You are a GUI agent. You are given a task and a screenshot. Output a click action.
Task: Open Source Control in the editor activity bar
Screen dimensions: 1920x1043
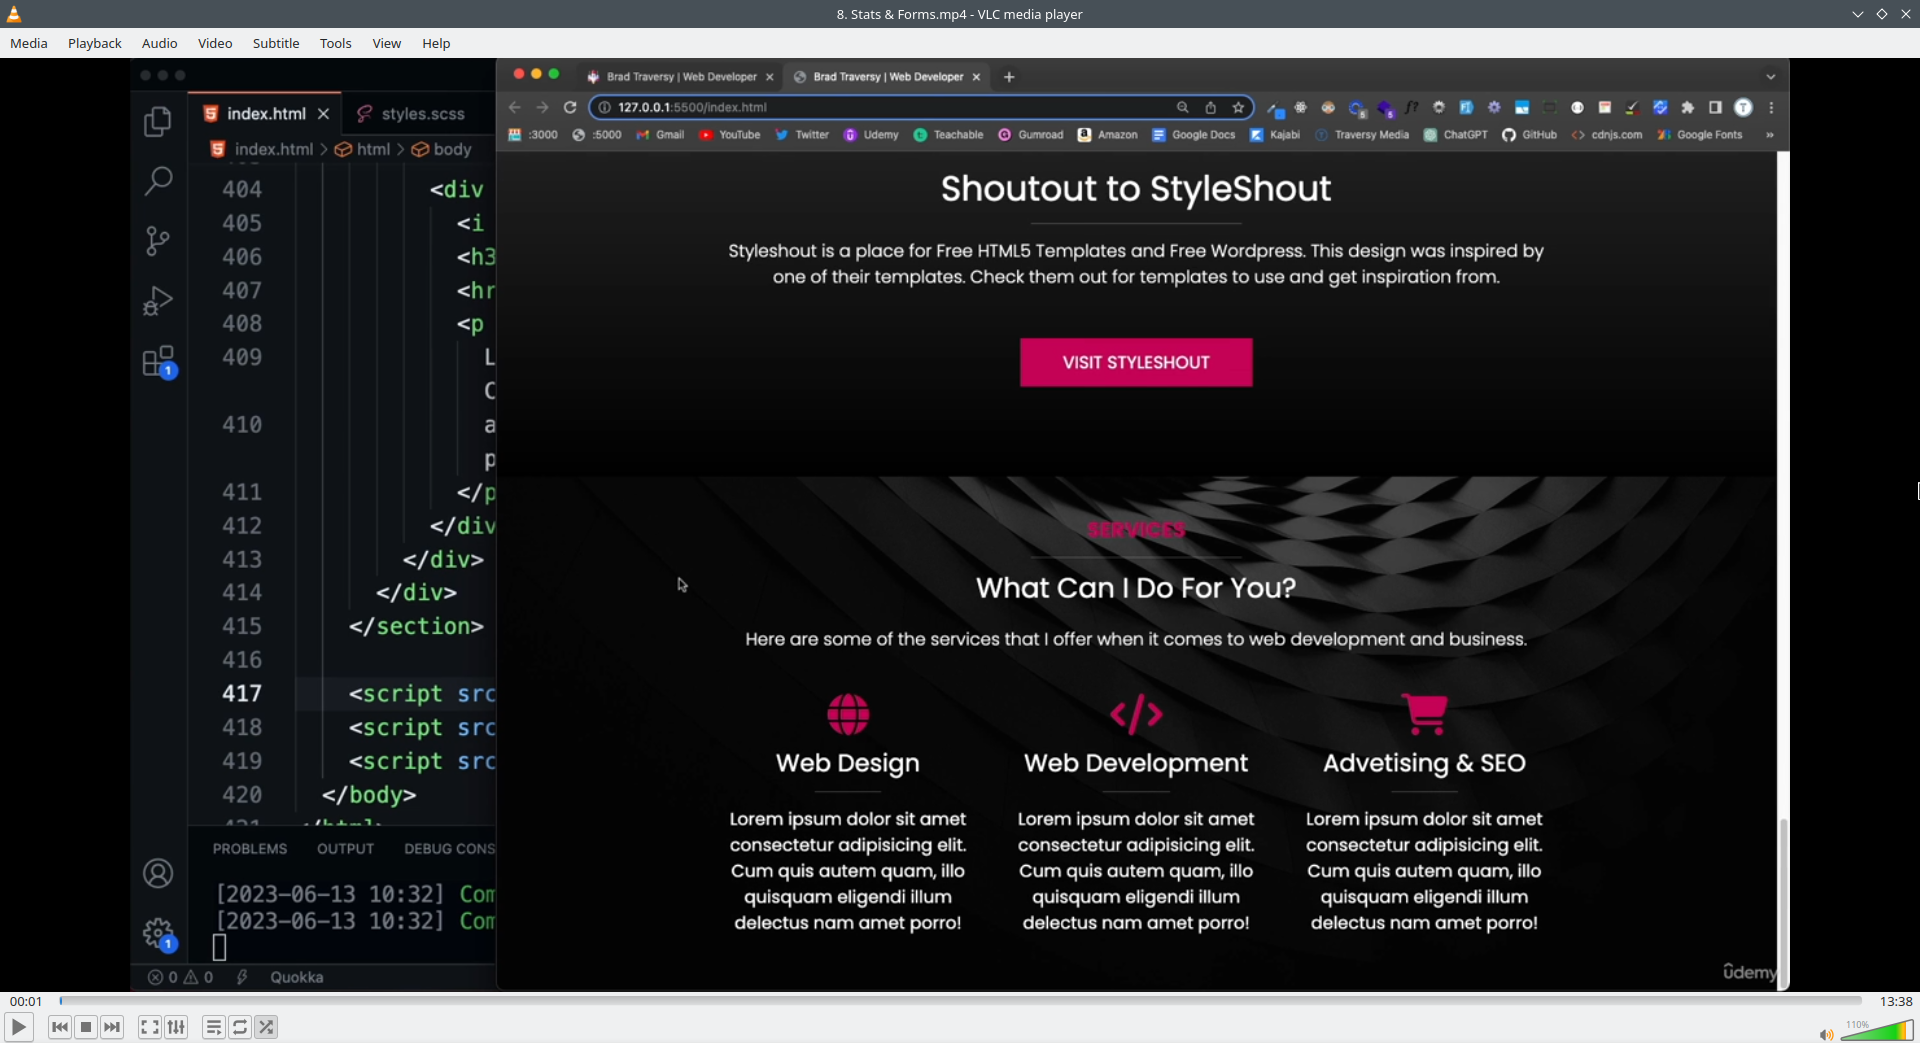coord(158,241)
